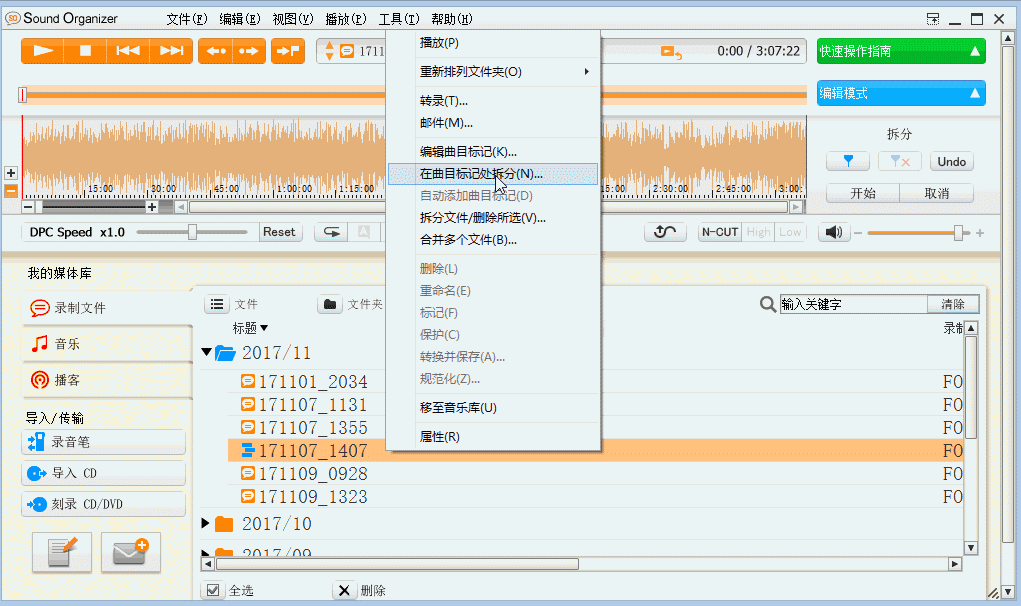Expand the 2017/10 folder
This screenshot has width=1021, height=606.
[207, 522]
